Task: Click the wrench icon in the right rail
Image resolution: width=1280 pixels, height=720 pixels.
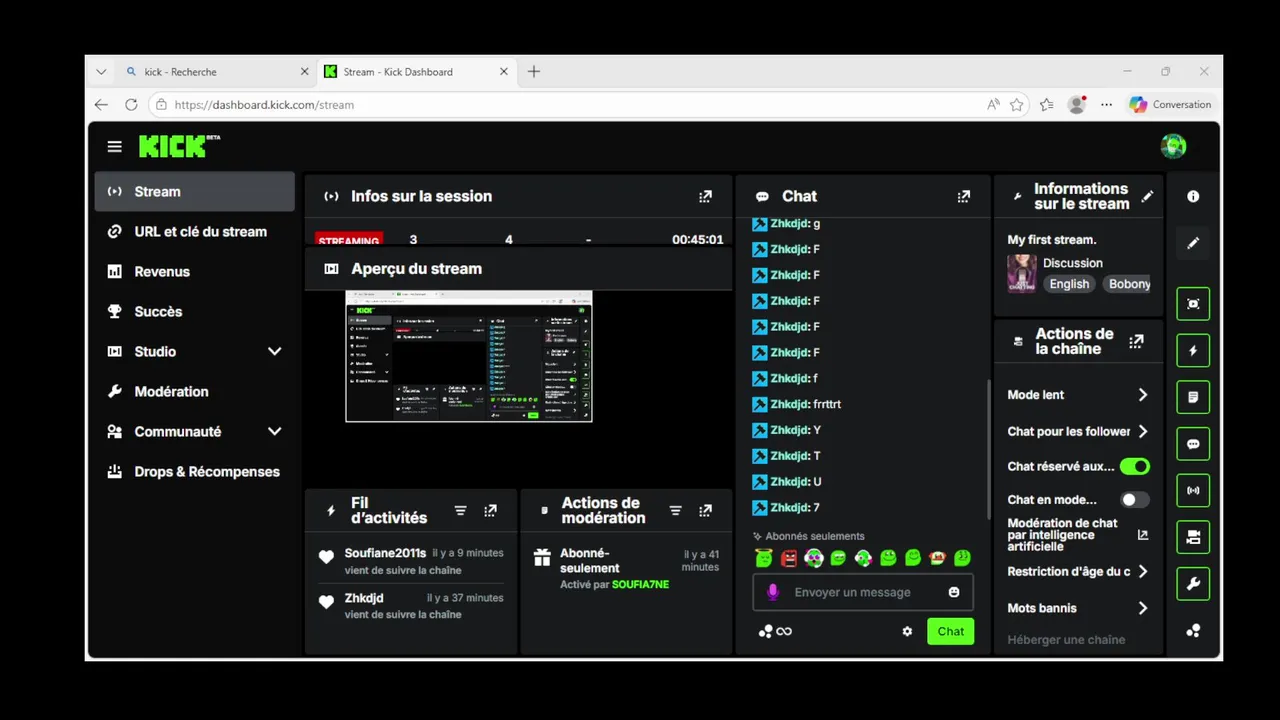Action: (1193, 584)
